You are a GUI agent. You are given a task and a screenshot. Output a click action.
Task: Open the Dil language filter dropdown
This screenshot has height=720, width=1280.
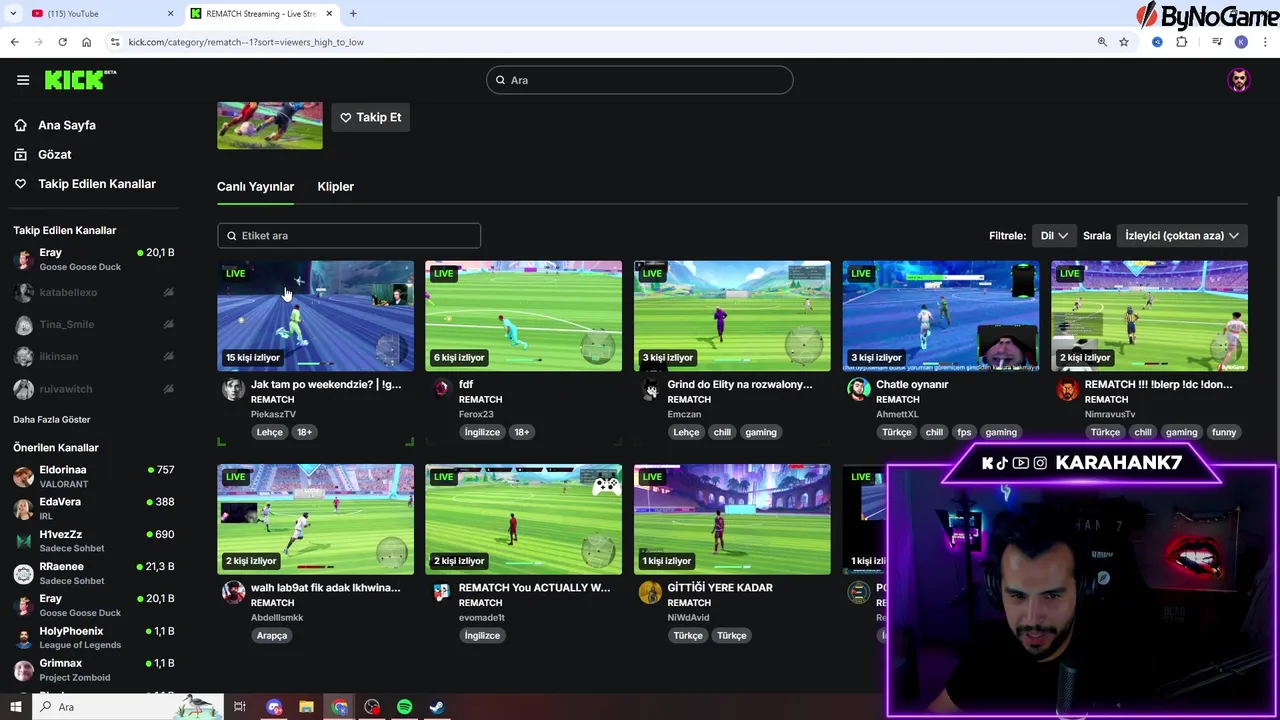pos(1054,235)
